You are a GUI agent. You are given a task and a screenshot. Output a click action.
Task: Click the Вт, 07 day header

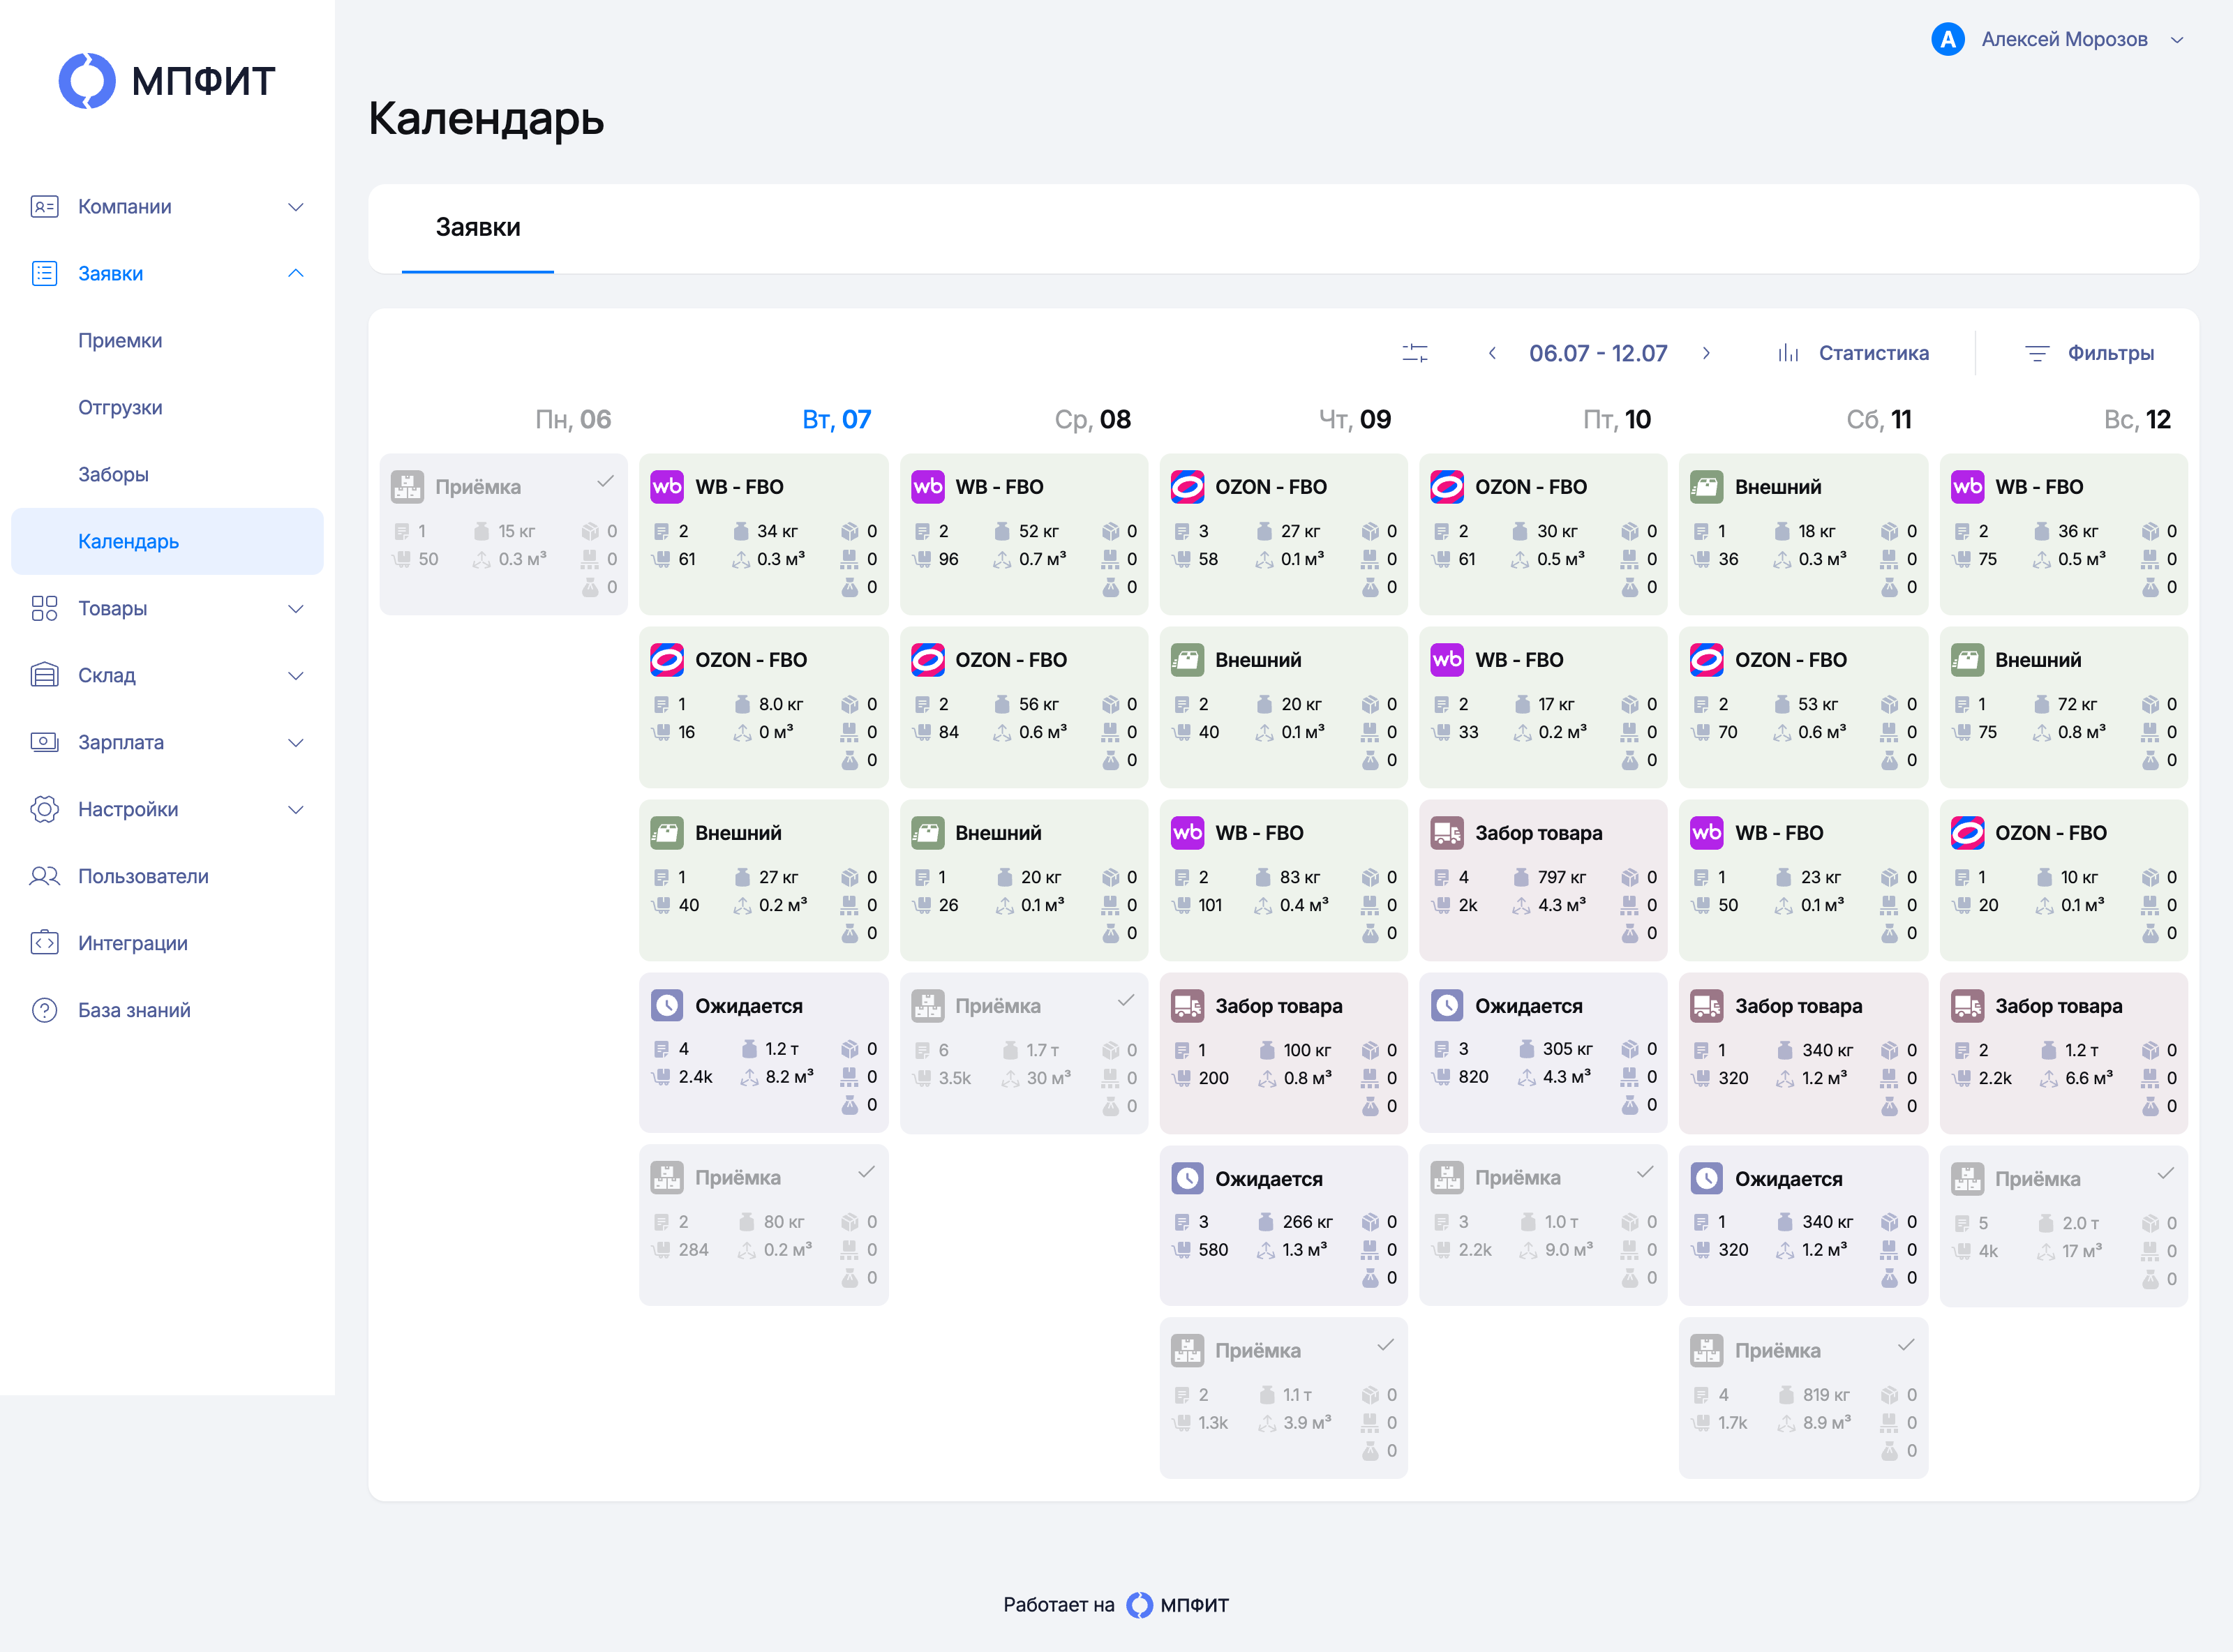pyautogui.click(x=836, y=419)
